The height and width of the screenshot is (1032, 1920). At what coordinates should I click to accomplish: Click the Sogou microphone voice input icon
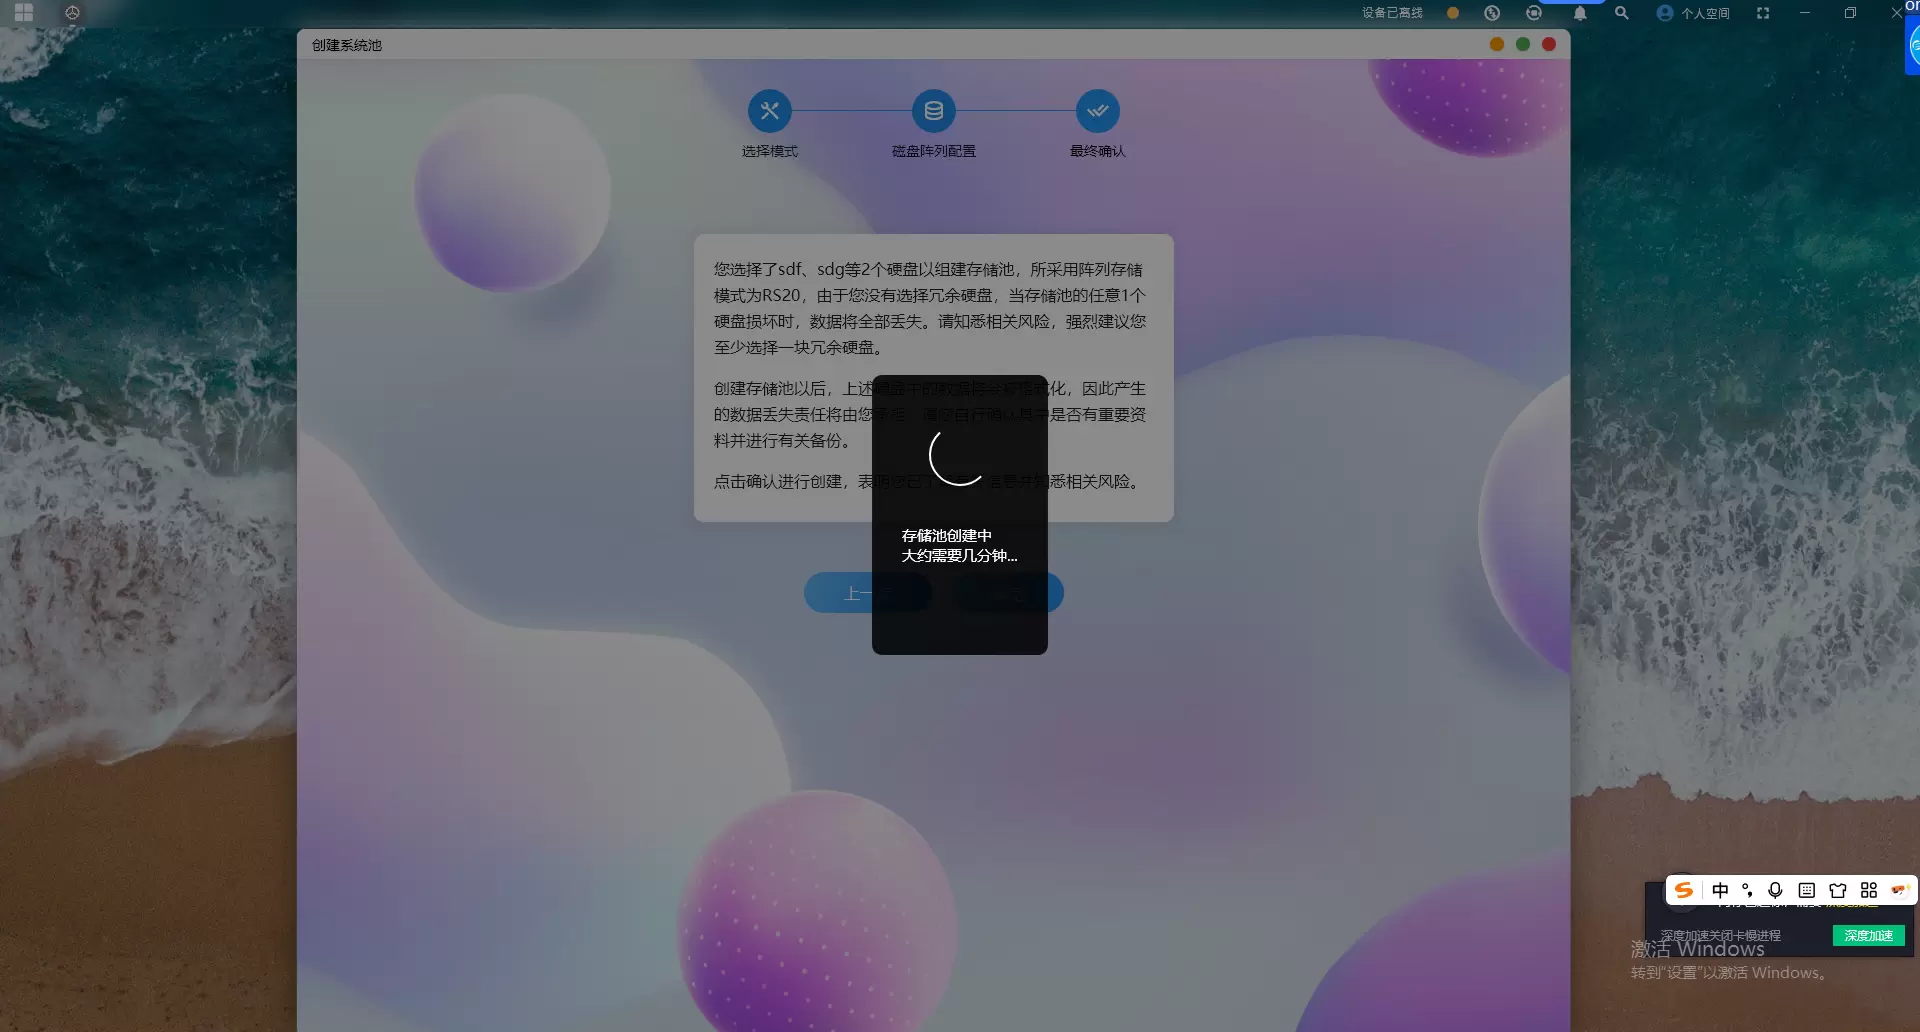pos(1775,890)
